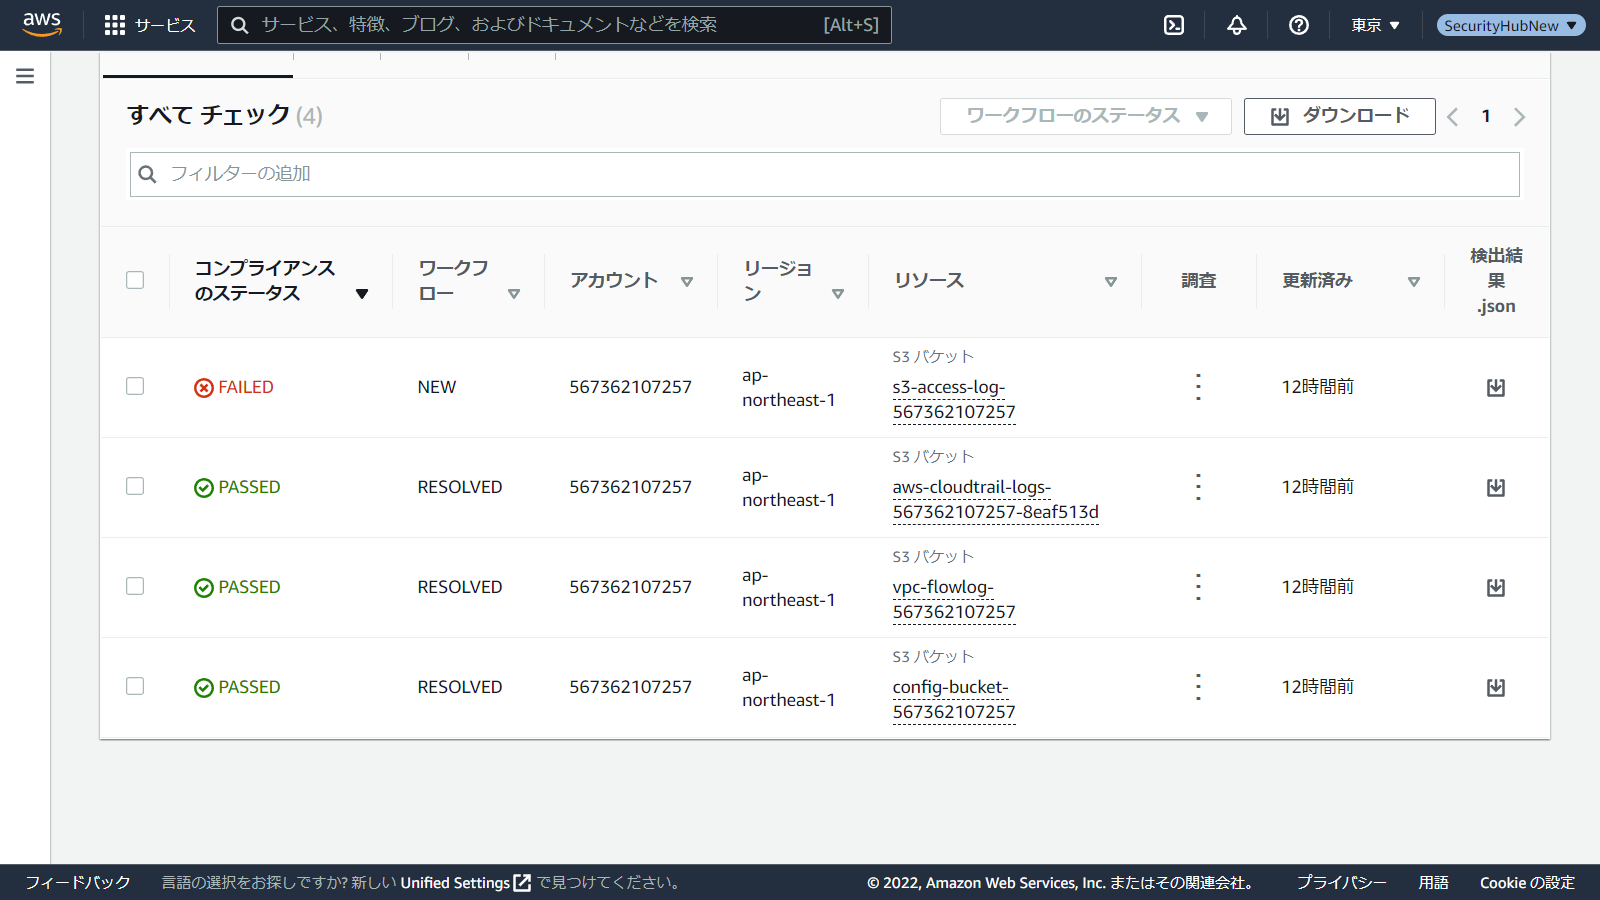Viewport: 1600px width, 900px height.
Task: Open investigate menu for aws-cloudtrail-logs row
Action: point(1198,487)
